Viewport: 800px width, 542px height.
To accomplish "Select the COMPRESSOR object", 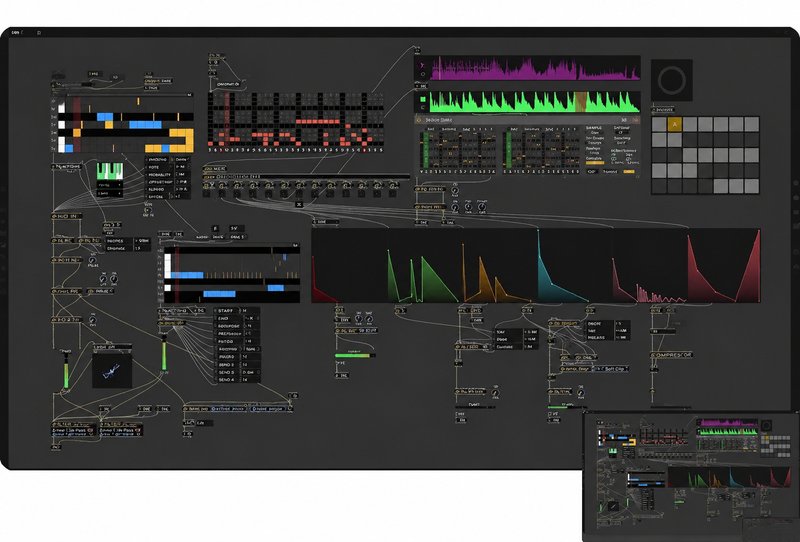I will pos(671,355).
